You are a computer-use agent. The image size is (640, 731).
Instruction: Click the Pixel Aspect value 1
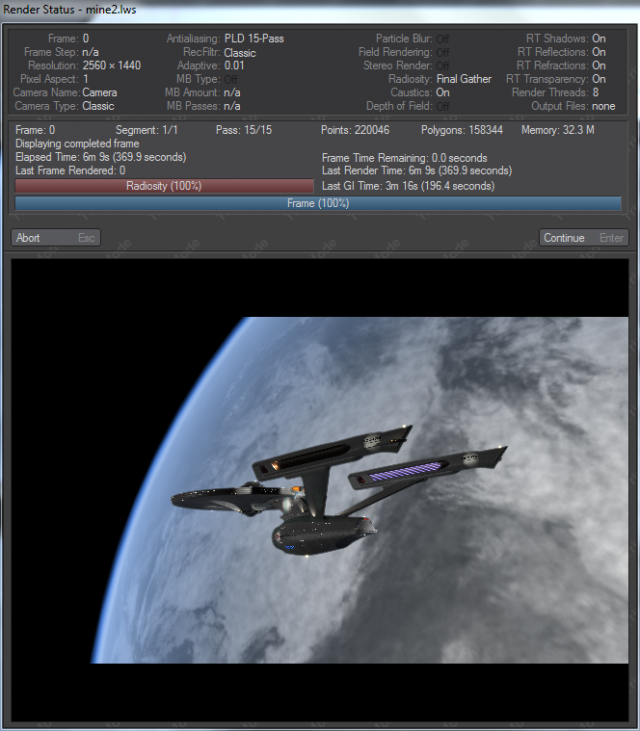click(x=86, y=79)
